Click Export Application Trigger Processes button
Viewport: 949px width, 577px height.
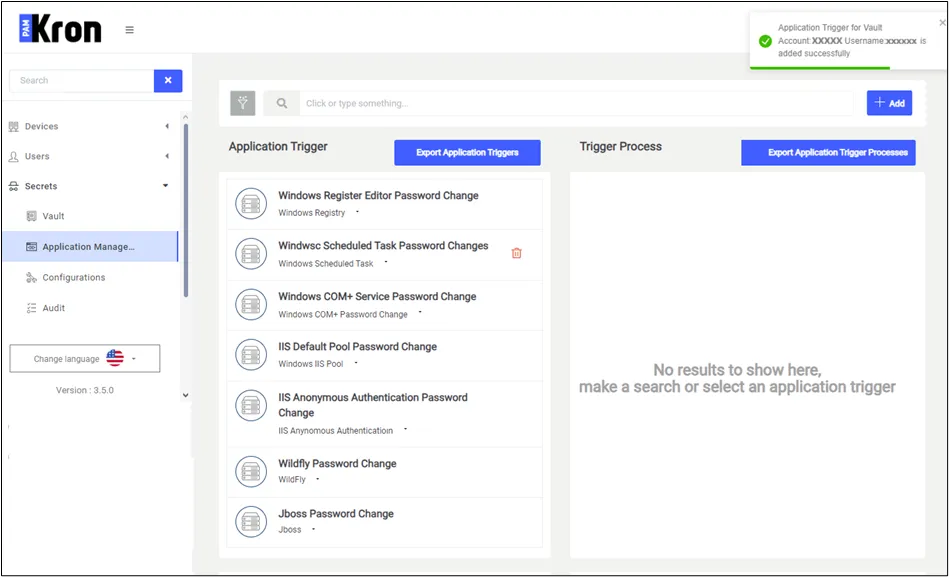[828, 153]
